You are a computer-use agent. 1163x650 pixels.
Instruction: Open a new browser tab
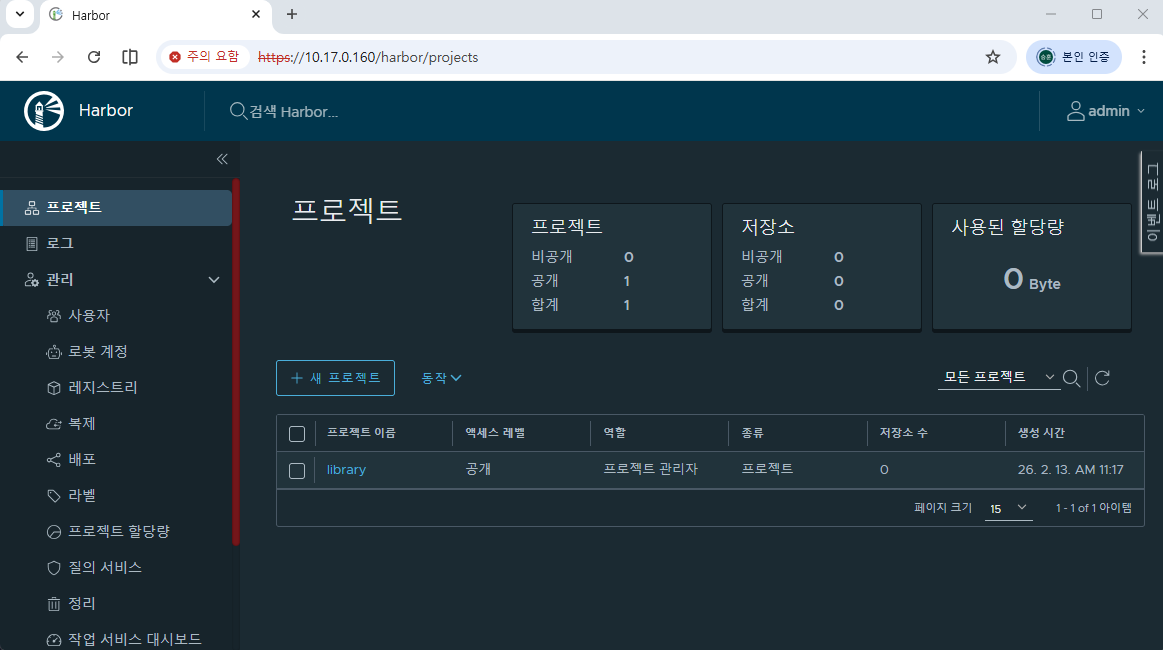click(x=291, y=14)
